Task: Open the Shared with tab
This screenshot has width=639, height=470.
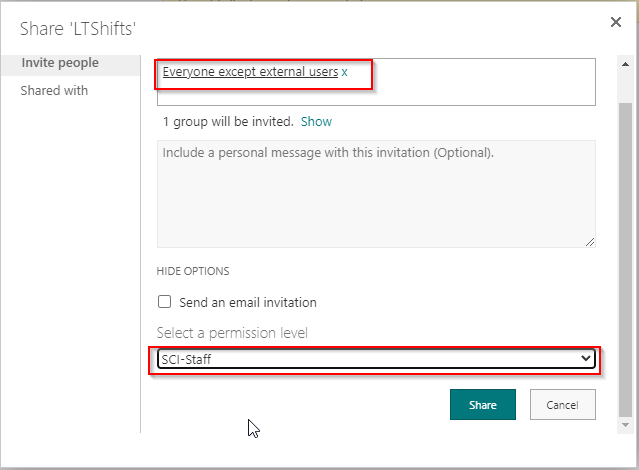Action: 54,91
